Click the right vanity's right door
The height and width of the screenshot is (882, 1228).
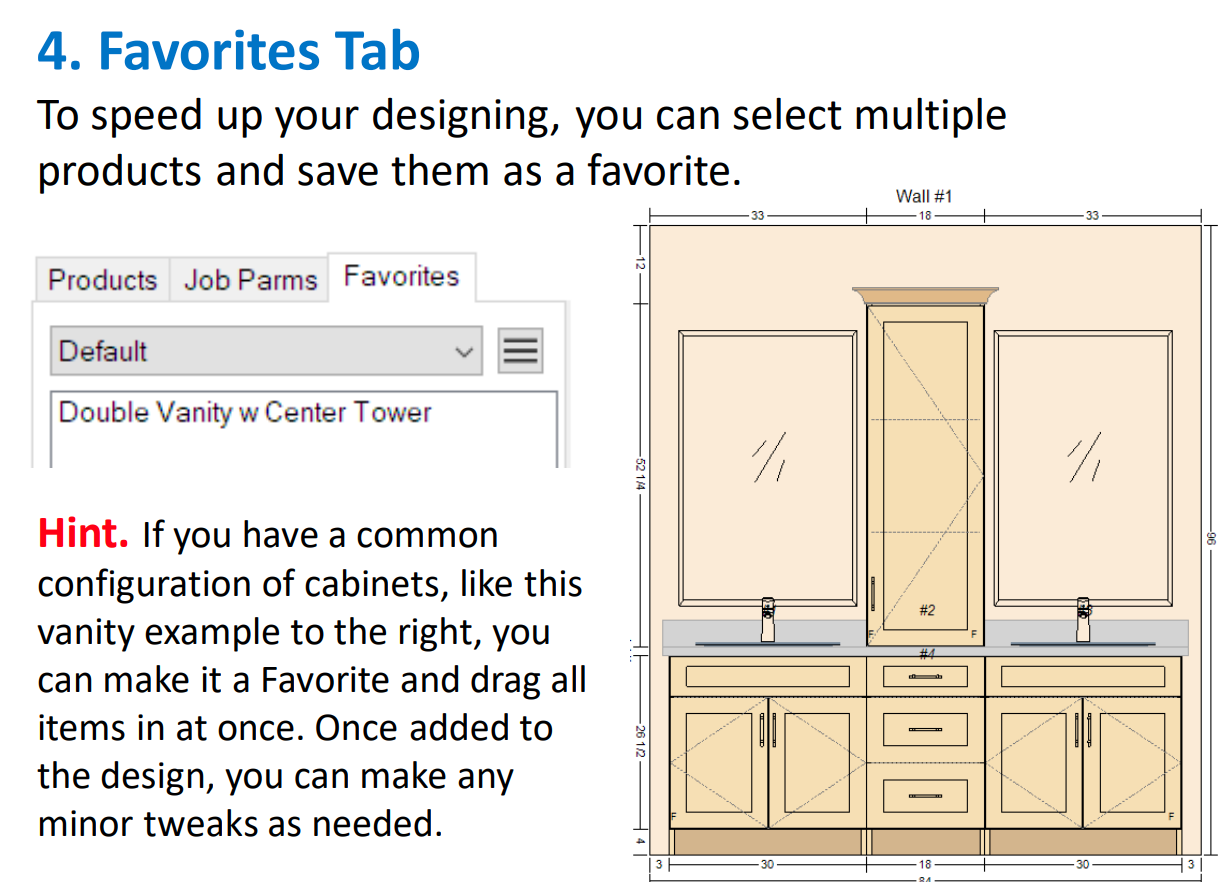1132,763
